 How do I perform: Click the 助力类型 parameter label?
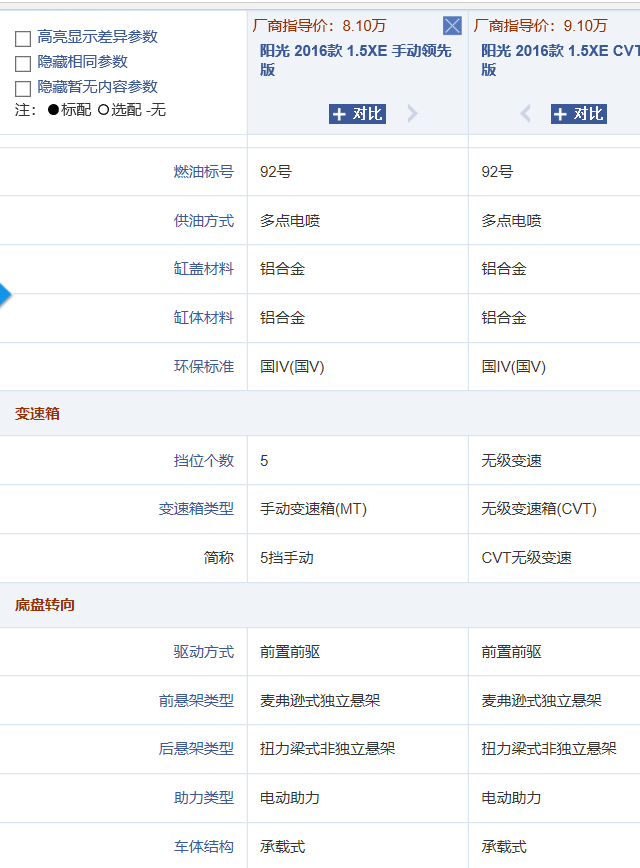tap(204, 798)
